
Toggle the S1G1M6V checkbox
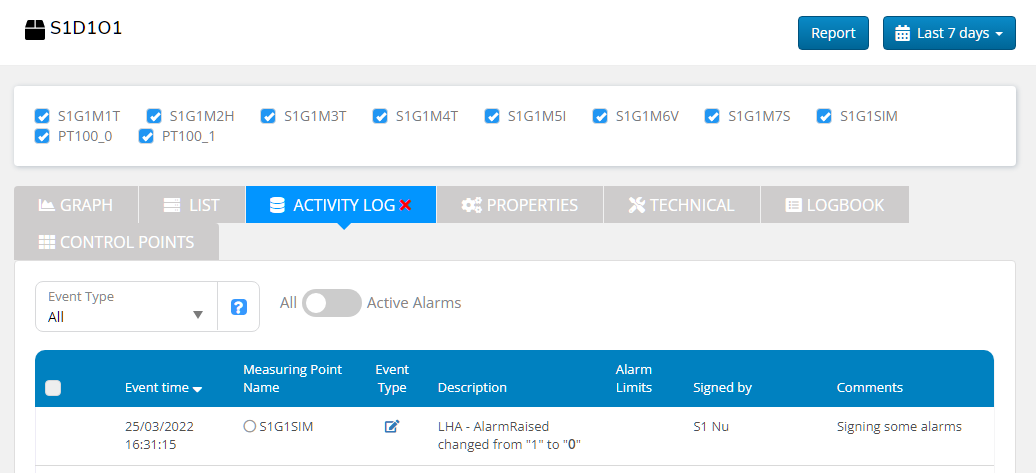pyautogui.click(x=600, y=116)
